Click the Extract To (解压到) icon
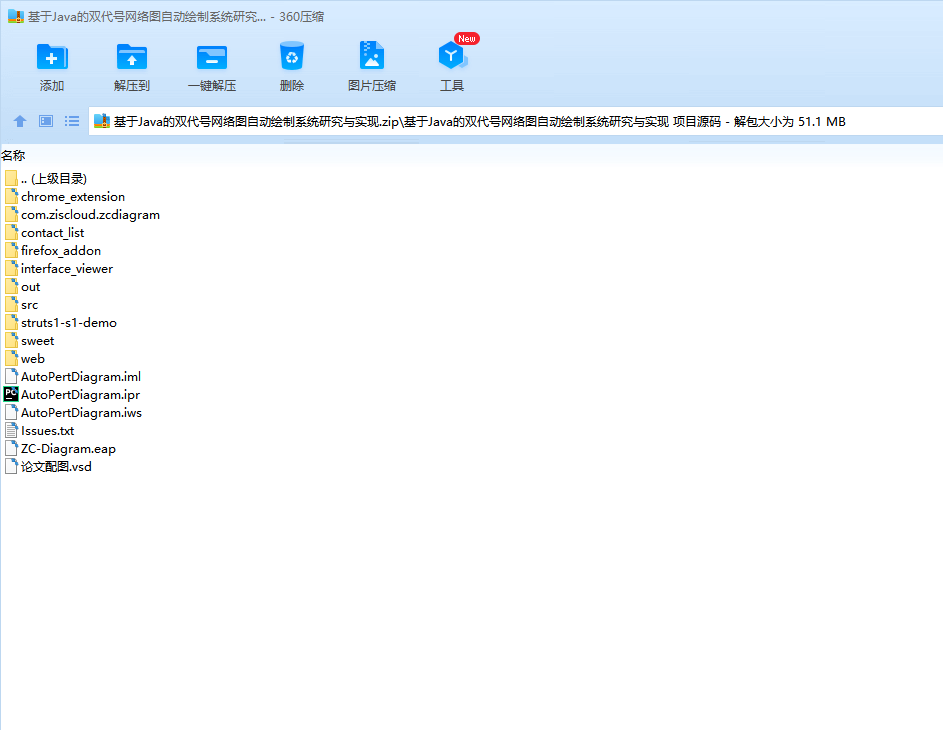943x730 pixels. 132,57
